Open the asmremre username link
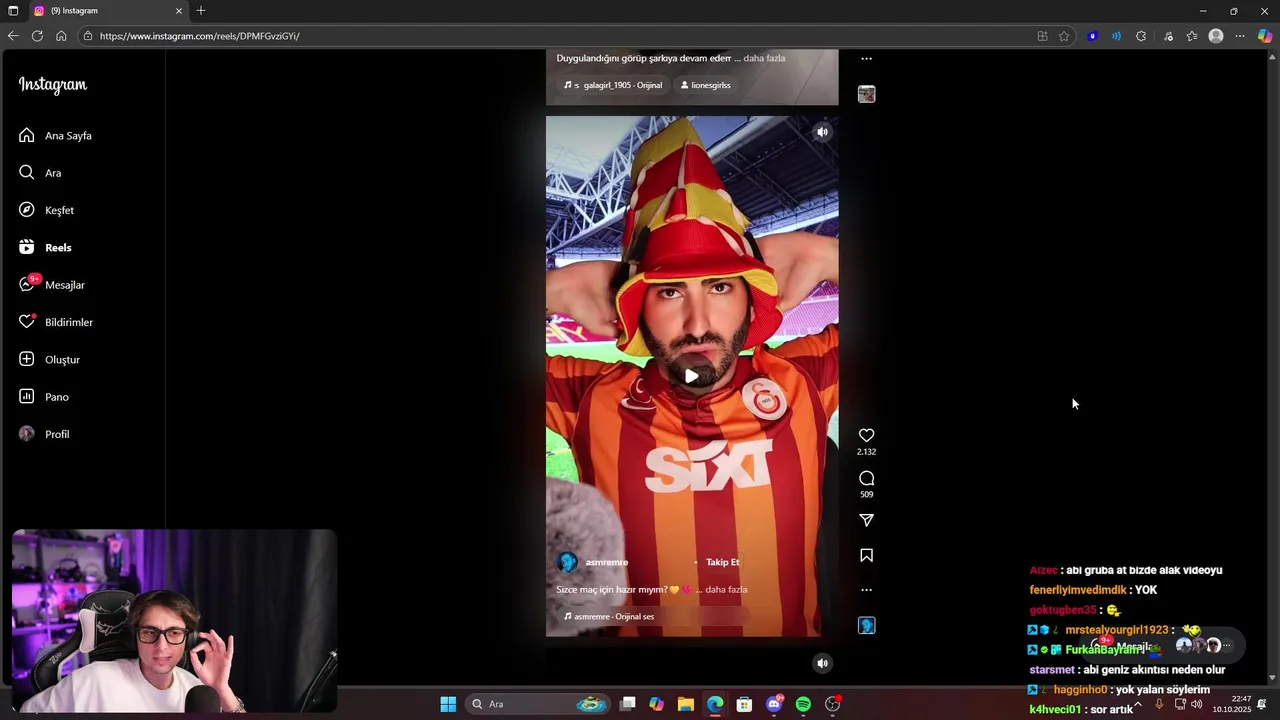Viewport: 1280px width, 720px height. [606, 562]
